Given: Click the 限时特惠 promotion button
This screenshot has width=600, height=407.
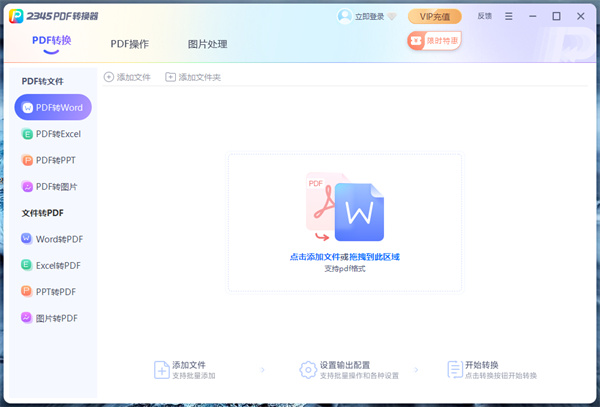Looking at the screenshot, I should [x=434, y=41].
